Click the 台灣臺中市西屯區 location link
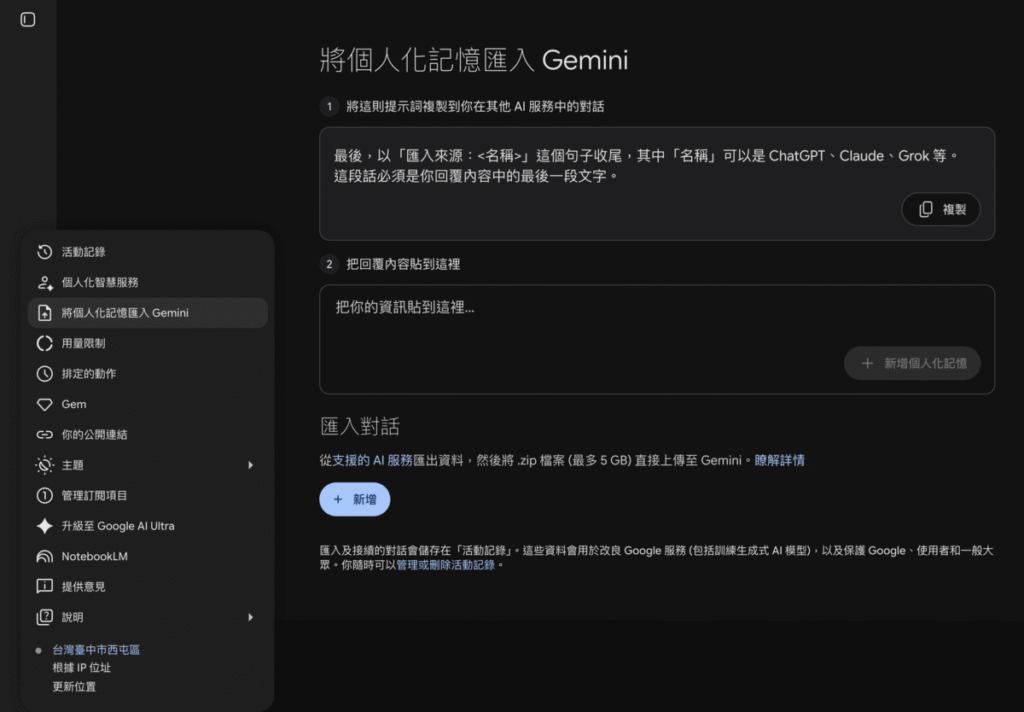 coord(96,650)
